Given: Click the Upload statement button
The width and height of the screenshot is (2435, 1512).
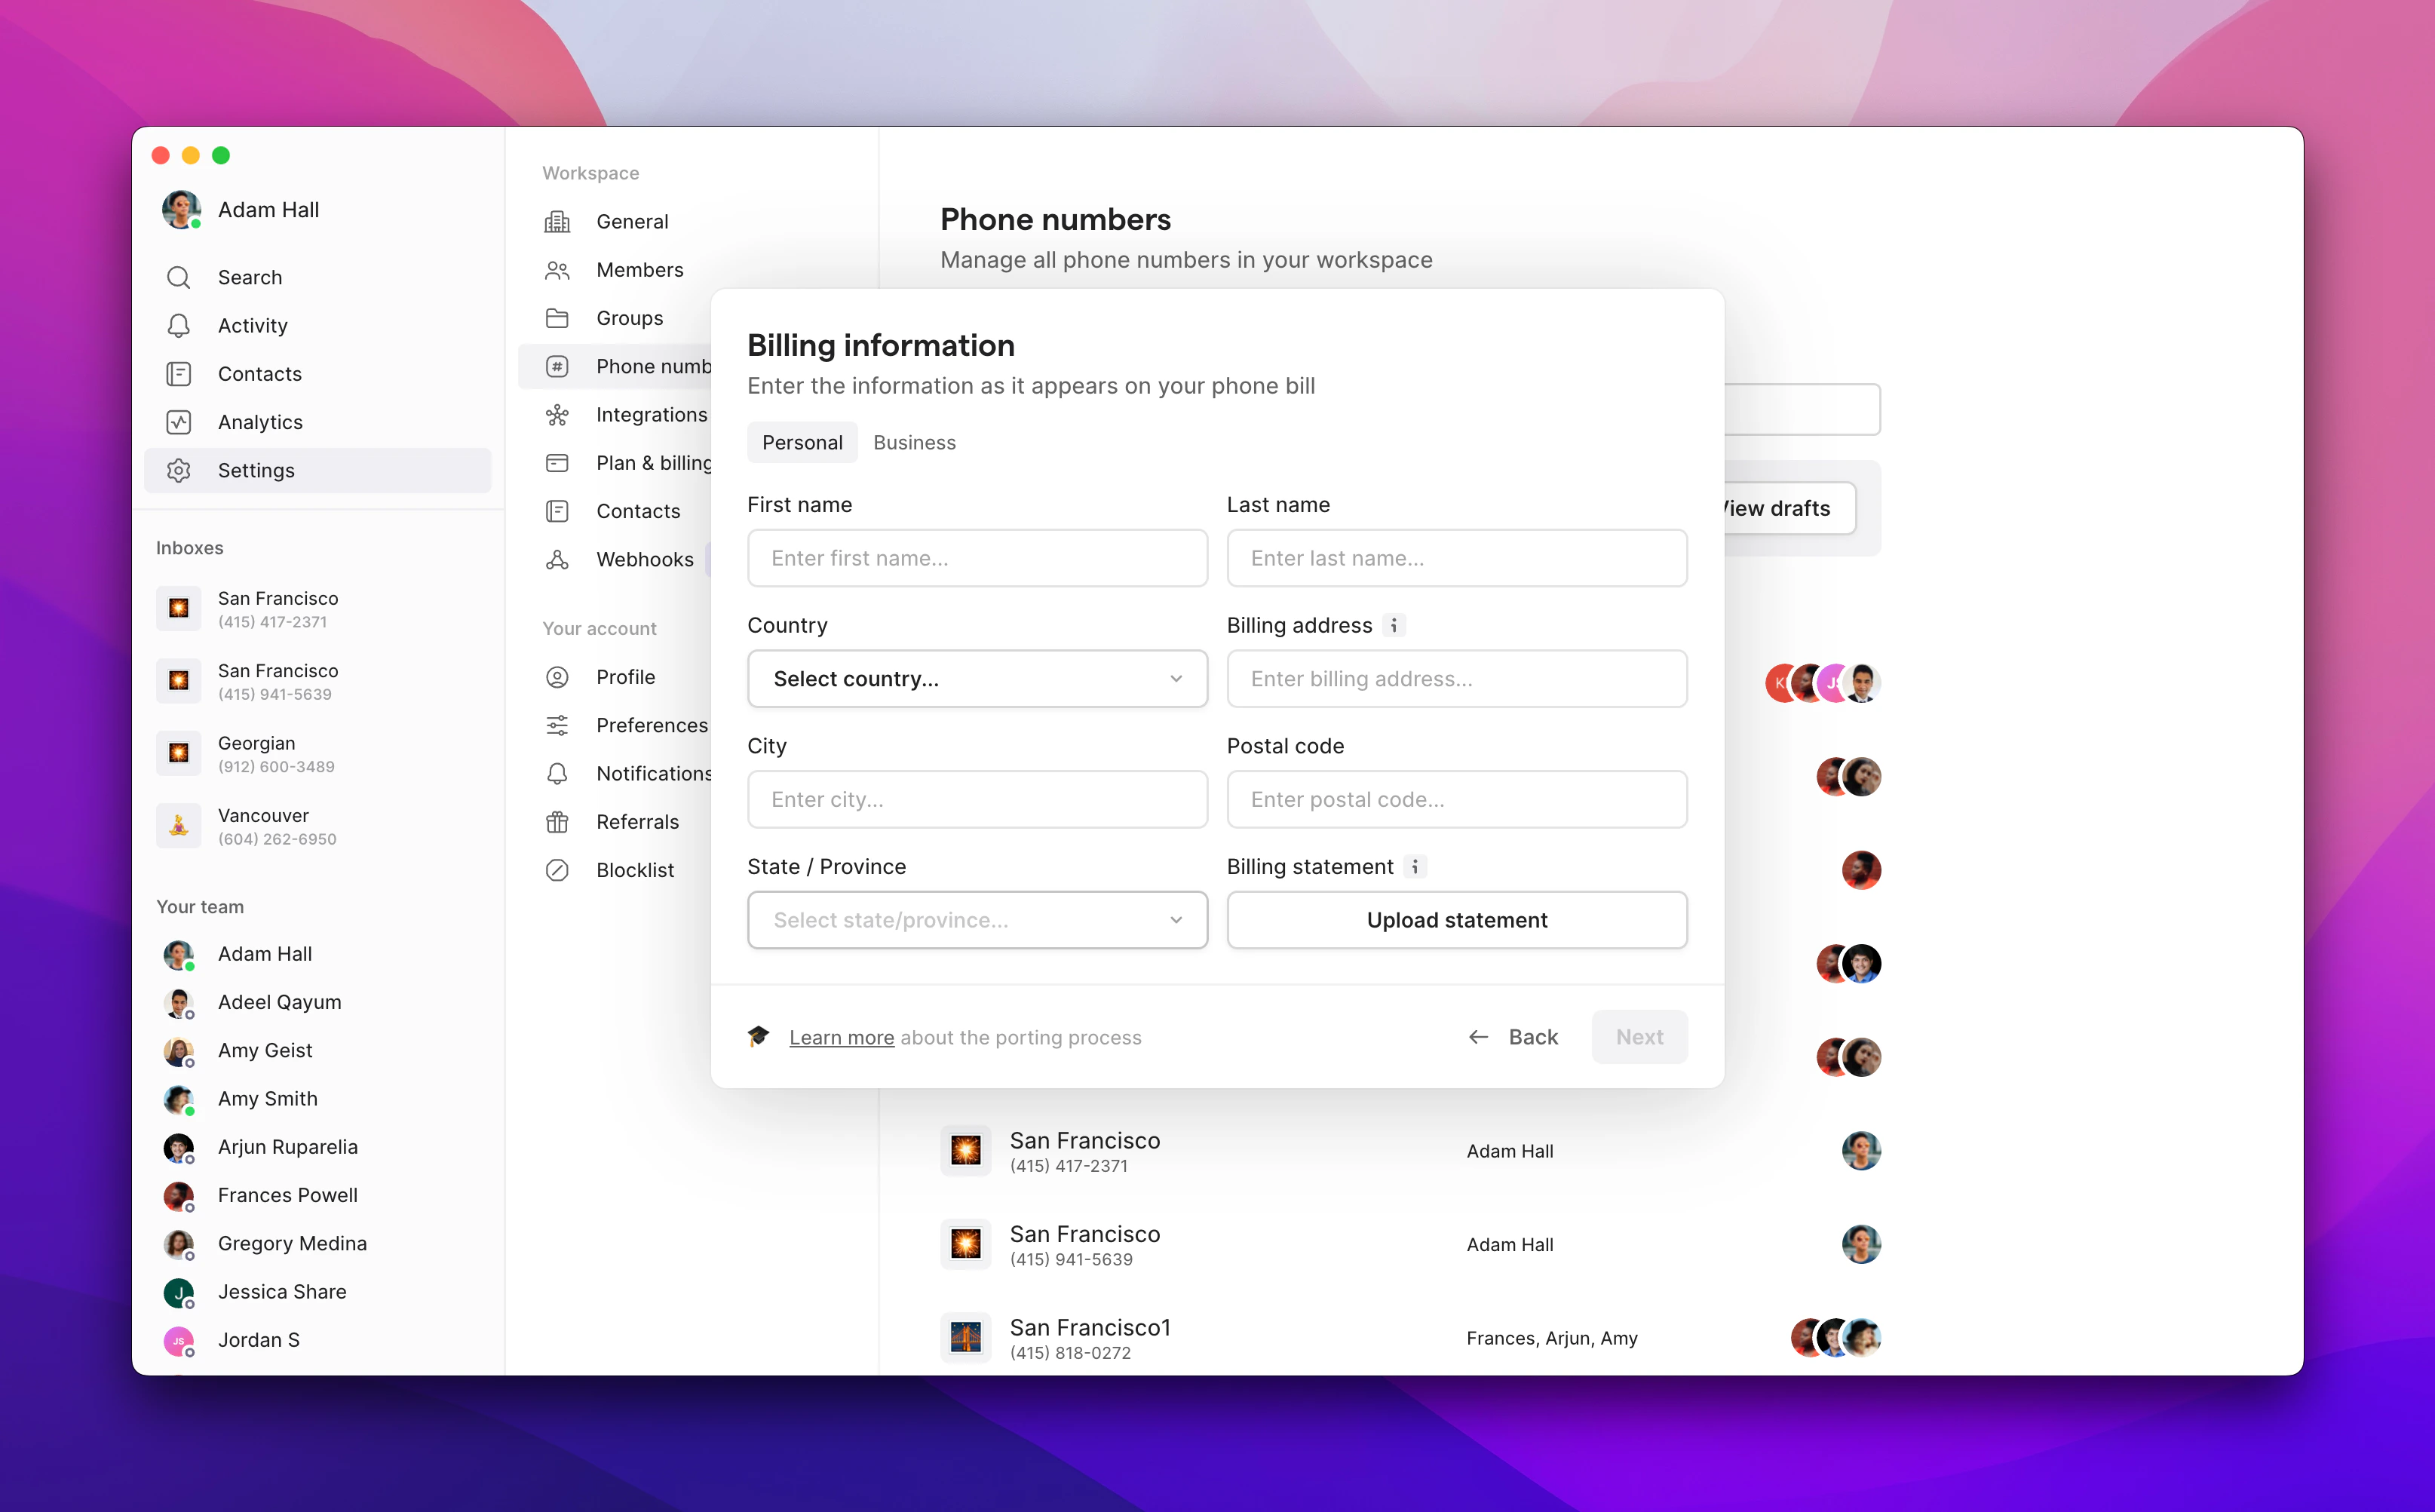Looking at the screenshot, I should tap(1456, 920).
